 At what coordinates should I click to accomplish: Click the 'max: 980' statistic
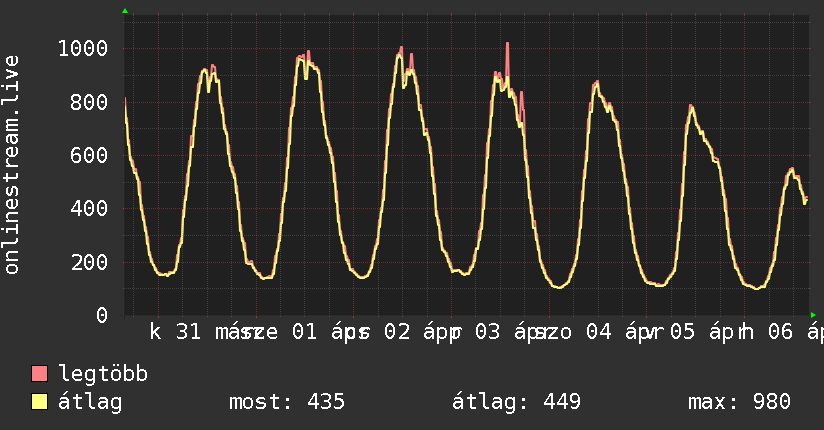click(x=739, y=402)
